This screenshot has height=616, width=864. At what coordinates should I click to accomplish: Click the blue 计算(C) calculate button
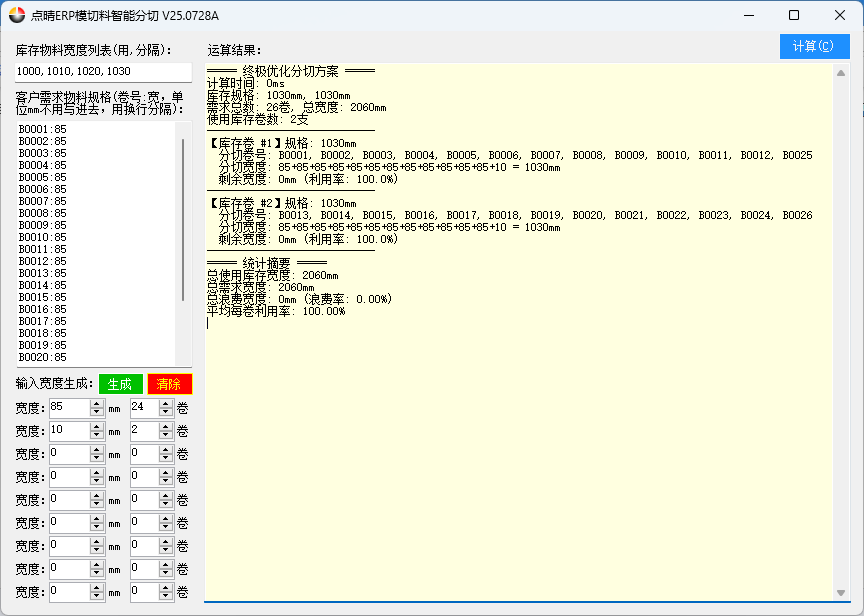pos(814,47)
